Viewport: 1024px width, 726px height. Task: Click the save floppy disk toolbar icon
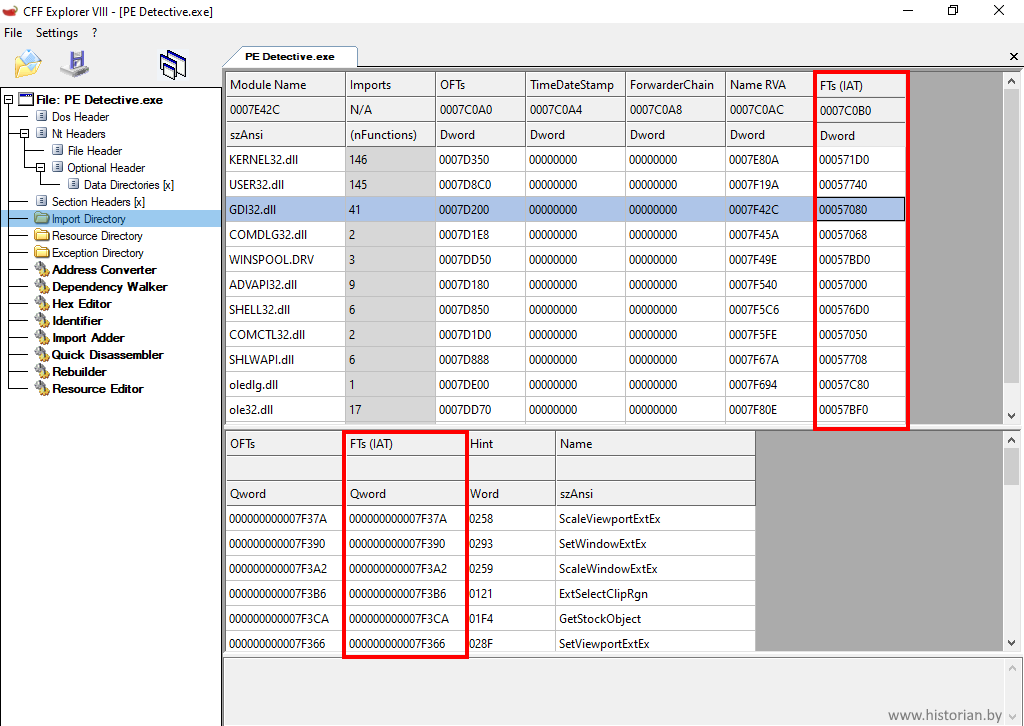tap(75, 65)
